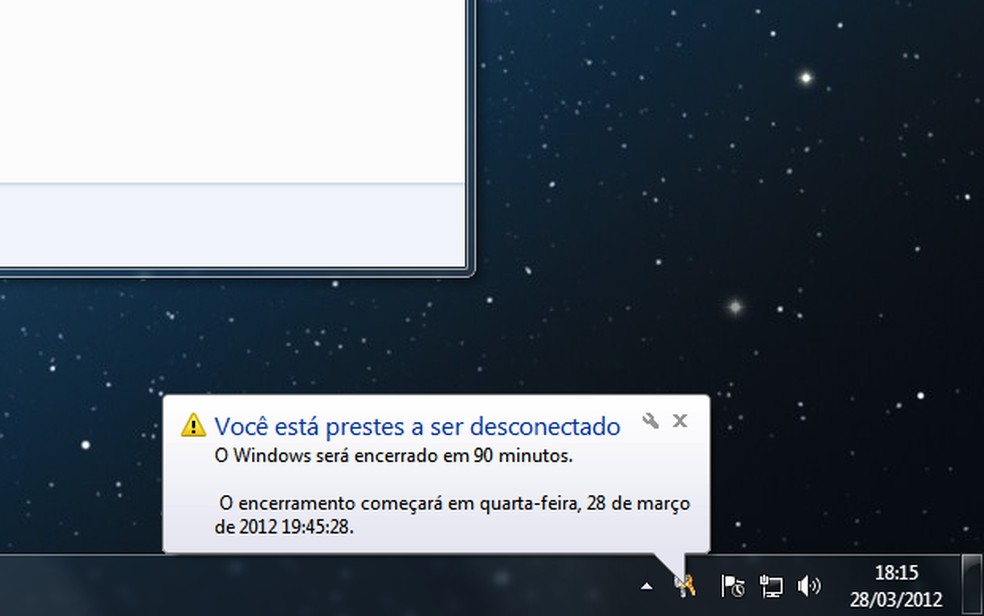Dismiss the shutdown notification with the X

point(680,421)
